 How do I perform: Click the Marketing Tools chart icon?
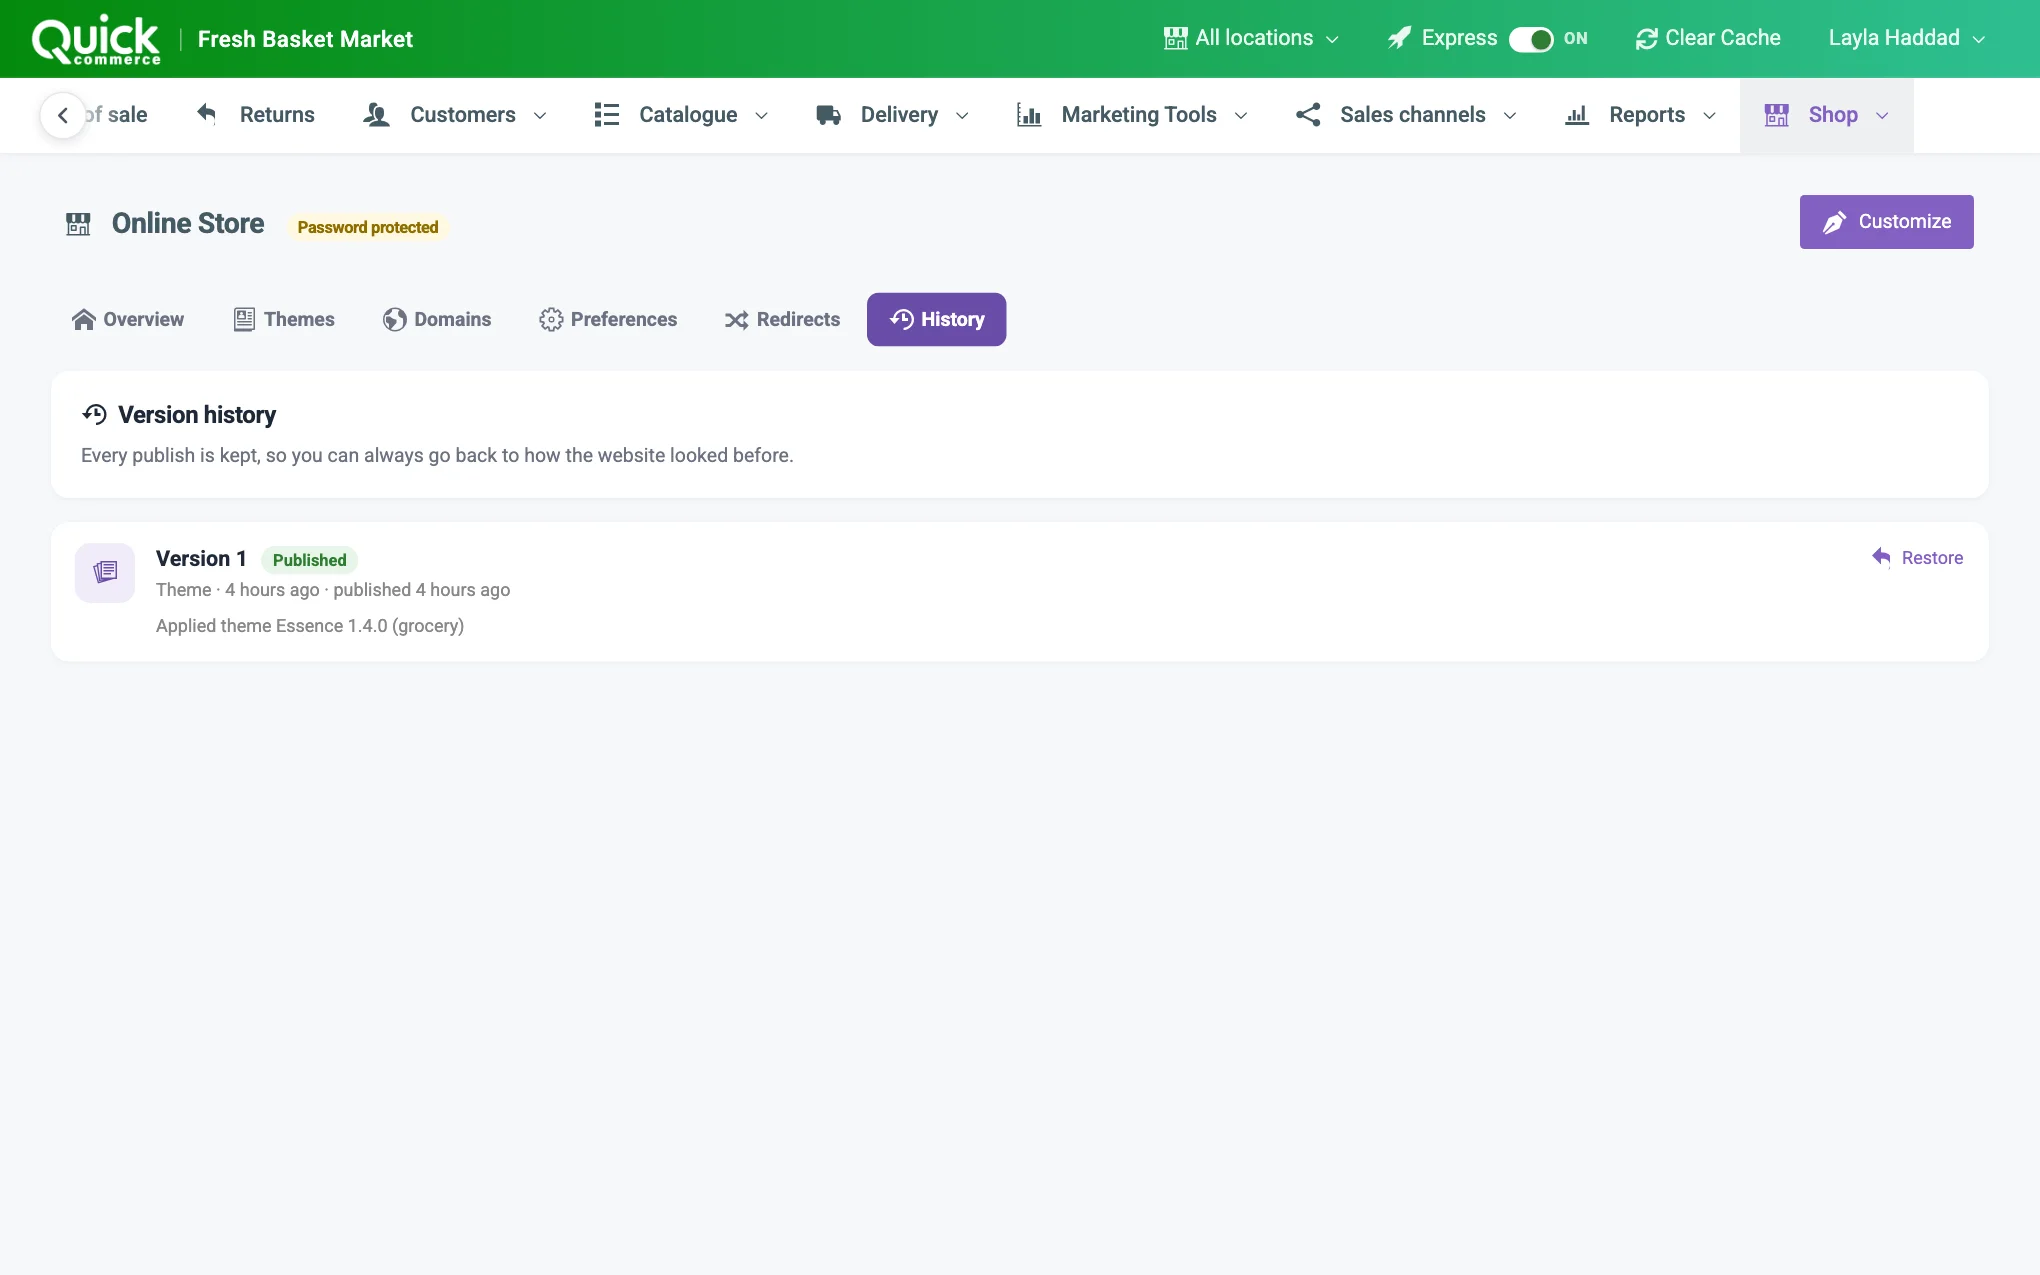pos(1029,115)
